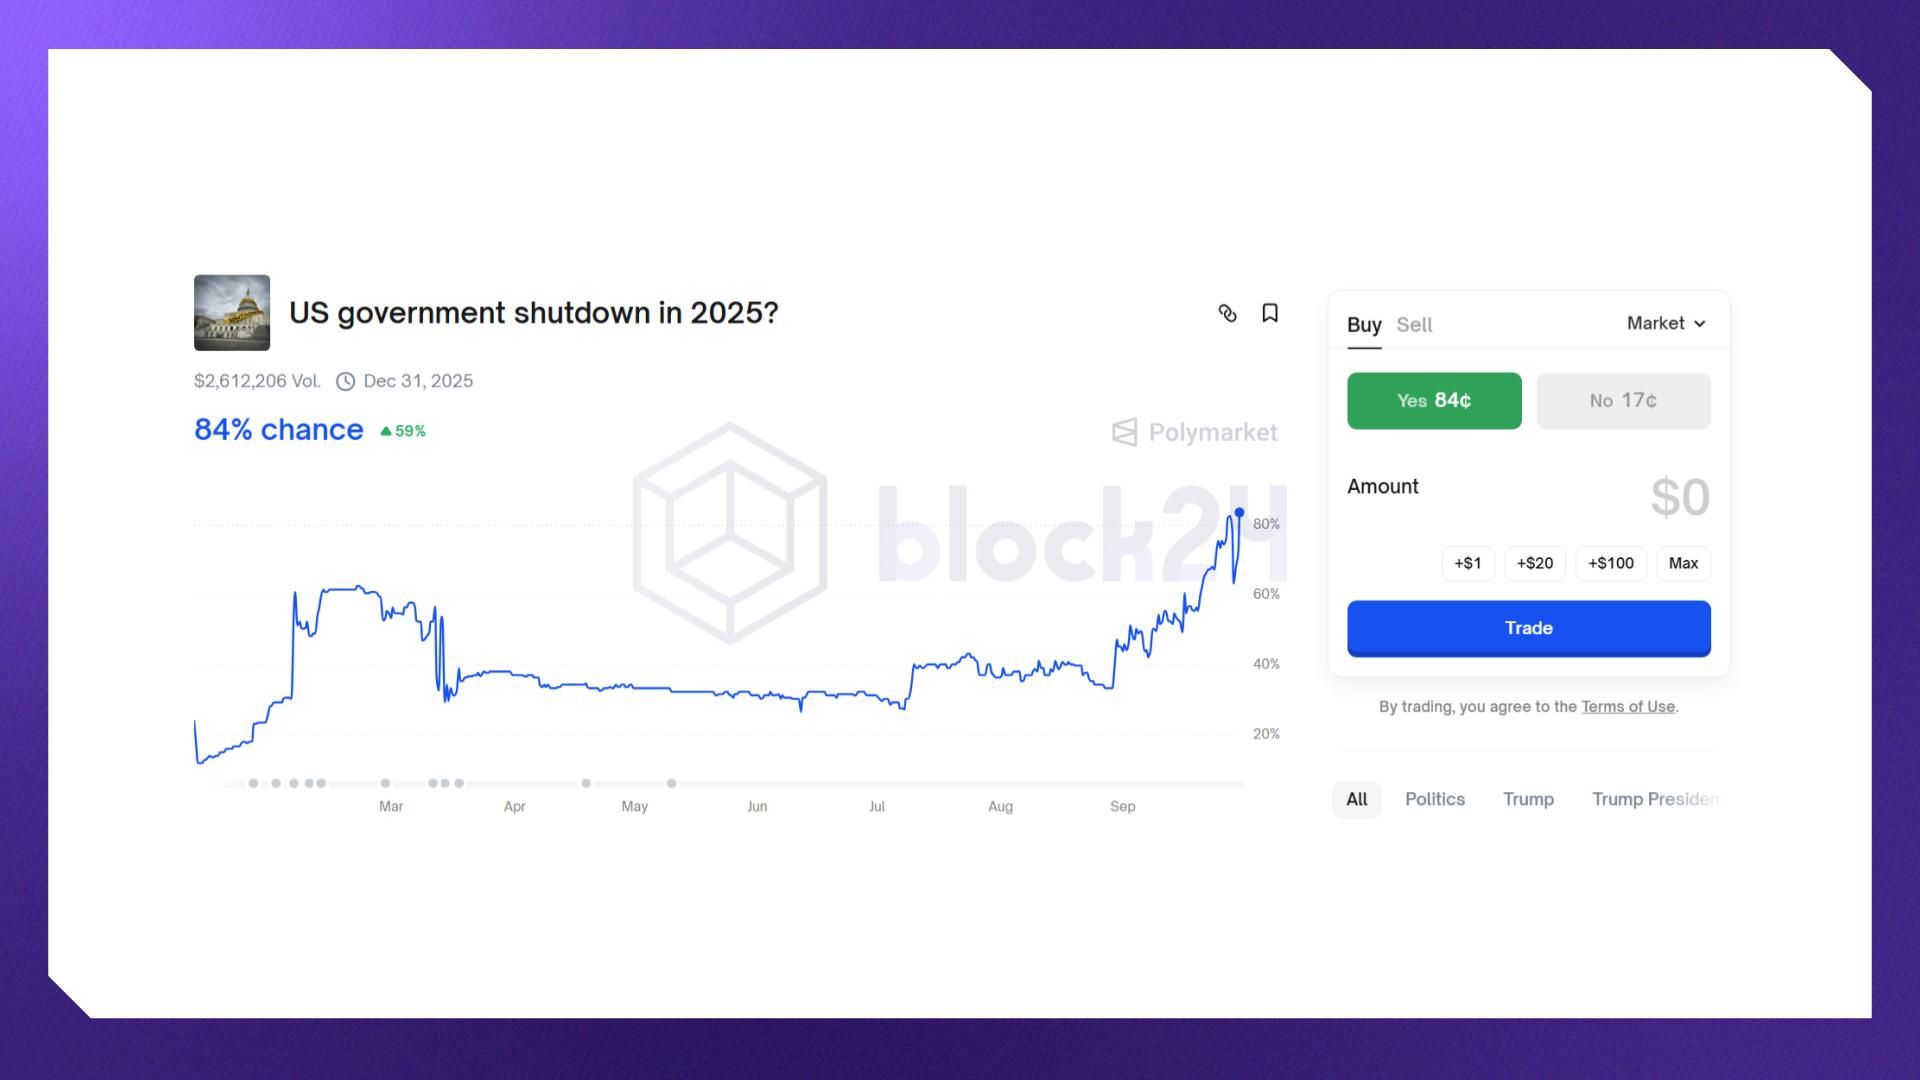The width and height of the screenshot is (1920, 1080).
Task: Click the green up-arrow 59% change indicator
Action: pos(403,431)
